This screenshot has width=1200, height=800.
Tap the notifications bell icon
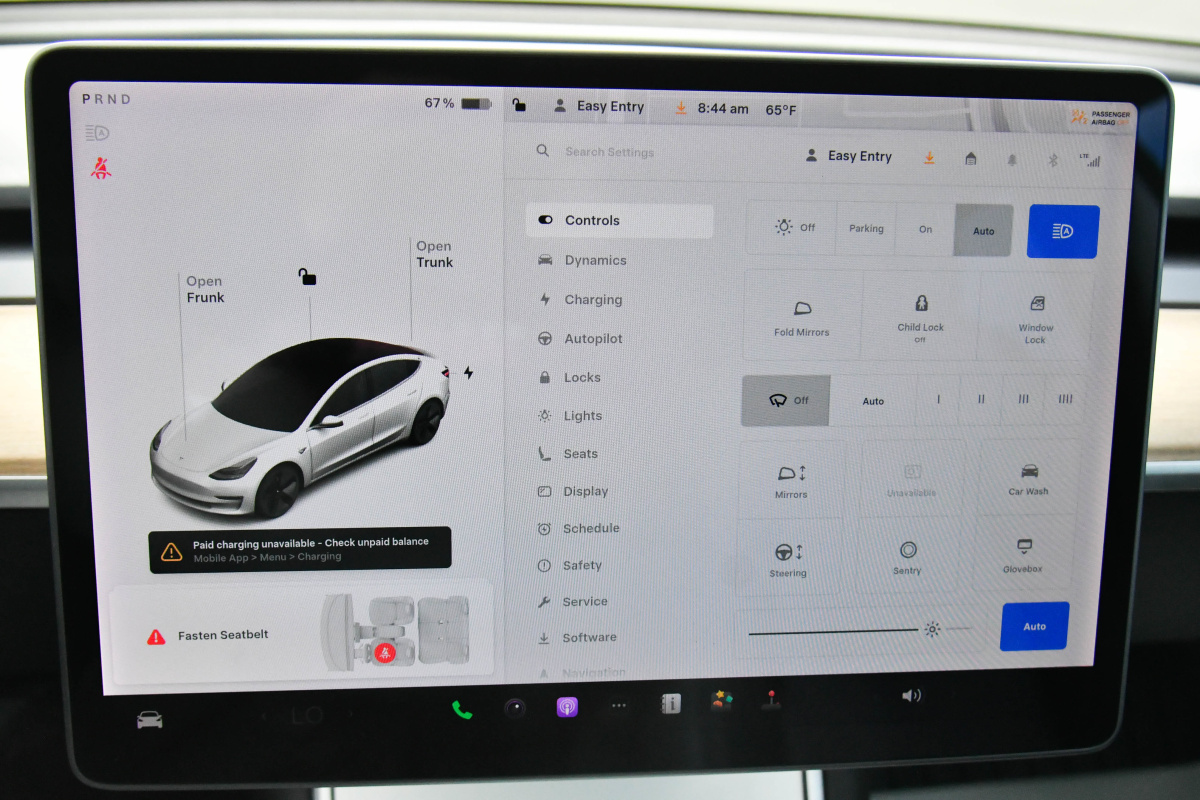point(1012,159)
